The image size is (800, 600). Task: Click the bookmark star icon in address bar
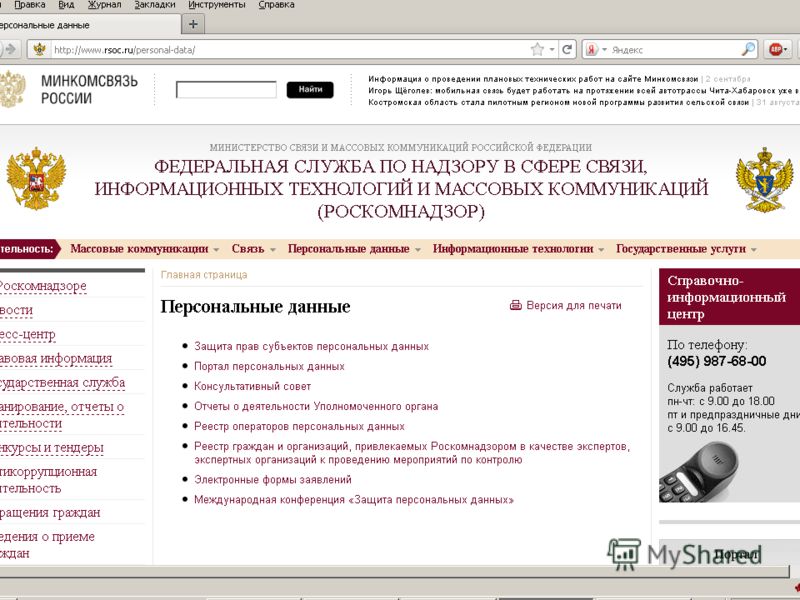(x=537, y=49)
